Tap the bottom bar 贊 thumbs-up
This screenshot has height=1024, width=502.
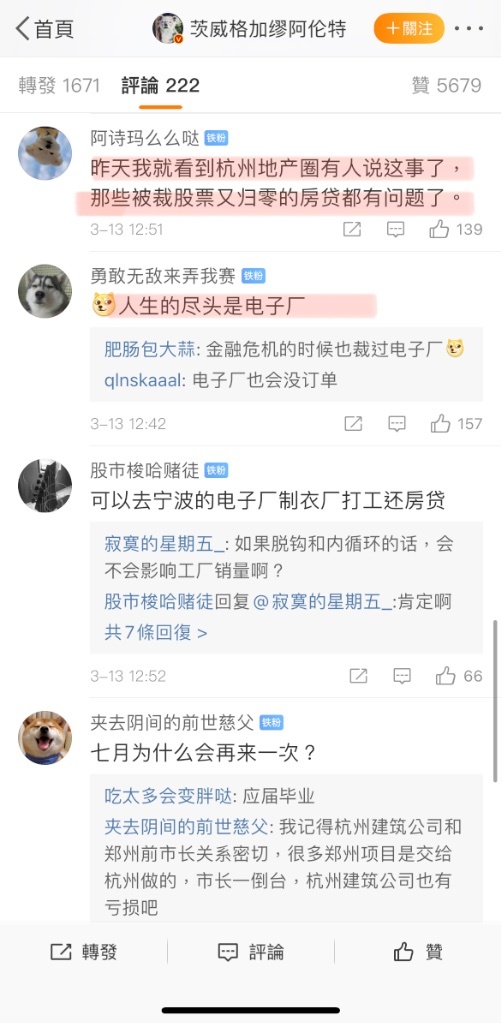tap(418, 952)
